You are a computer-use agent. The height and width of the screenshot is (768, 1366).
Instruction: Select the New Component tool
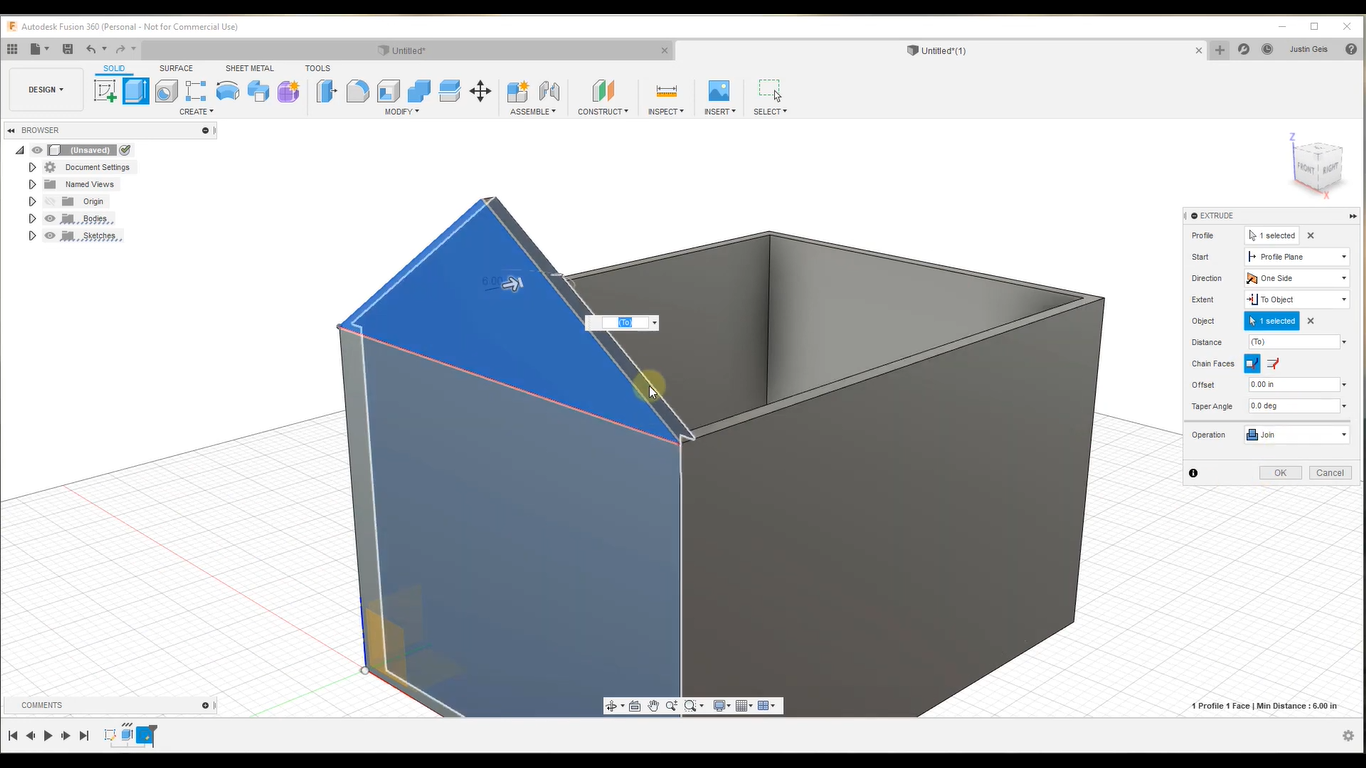pos(518,91)
